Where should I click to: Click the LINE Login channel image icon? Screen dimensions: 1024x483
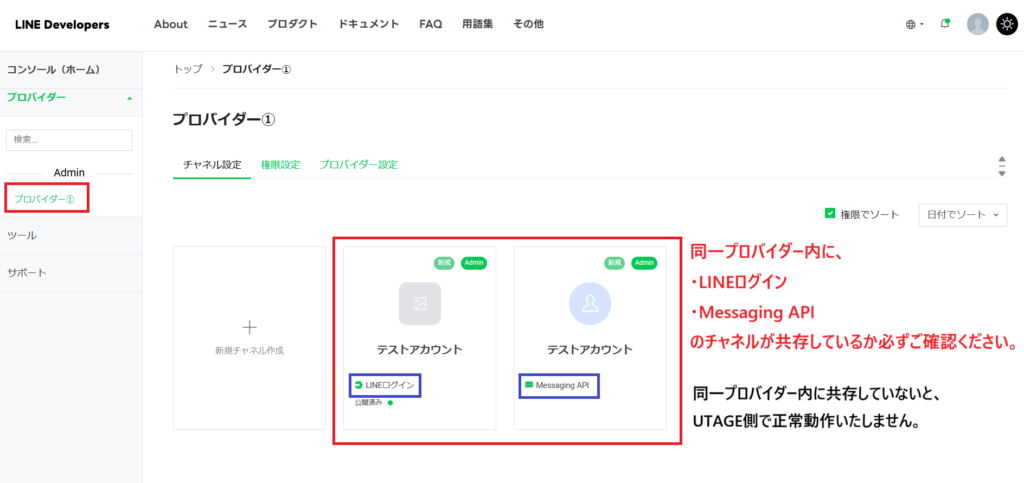click(419, 303)
